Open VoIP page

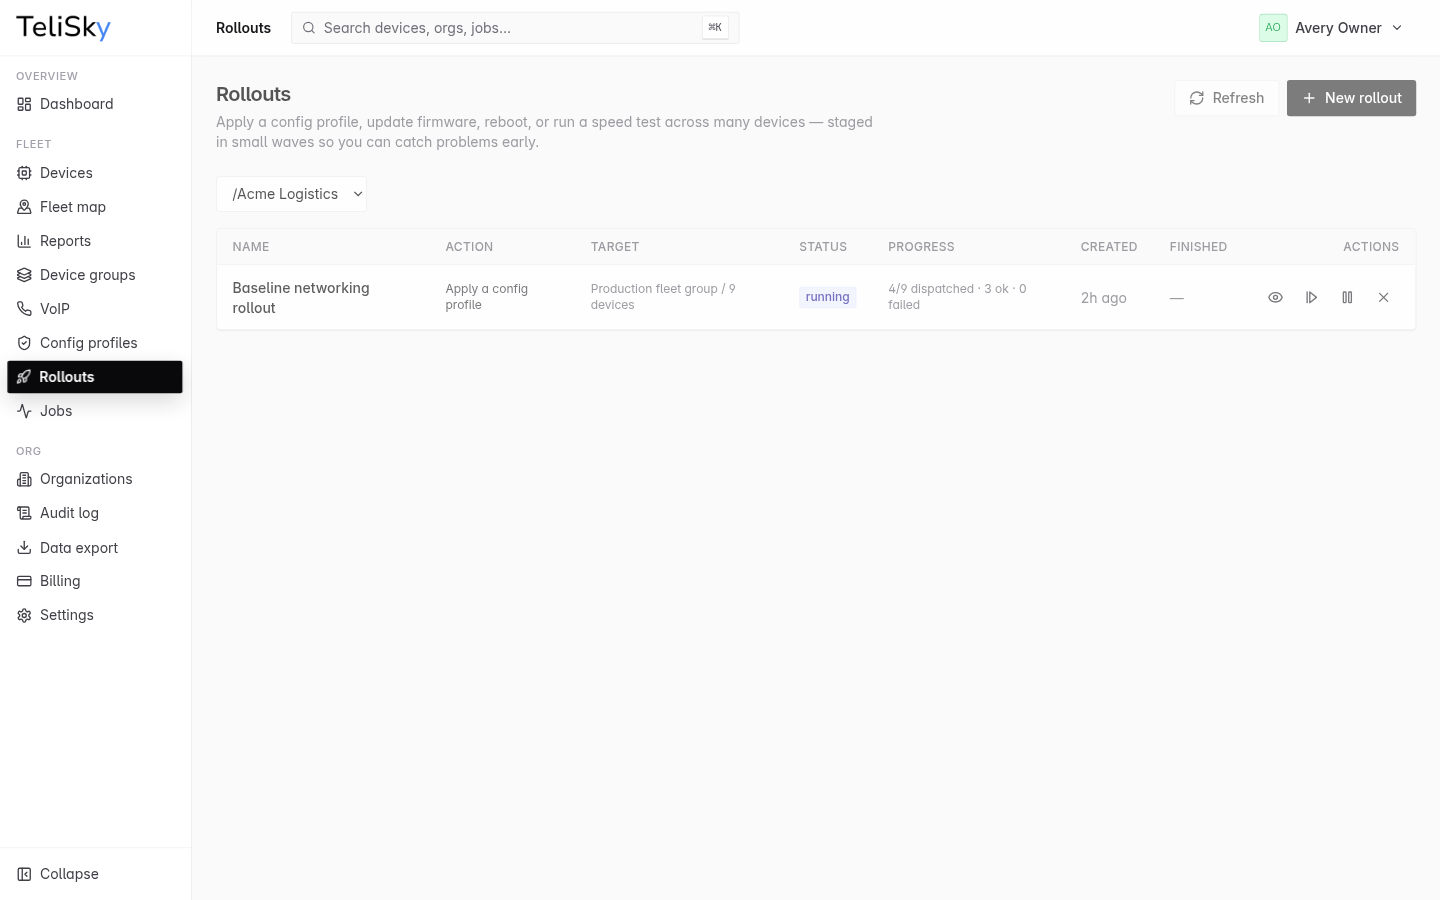pos(95,309)
